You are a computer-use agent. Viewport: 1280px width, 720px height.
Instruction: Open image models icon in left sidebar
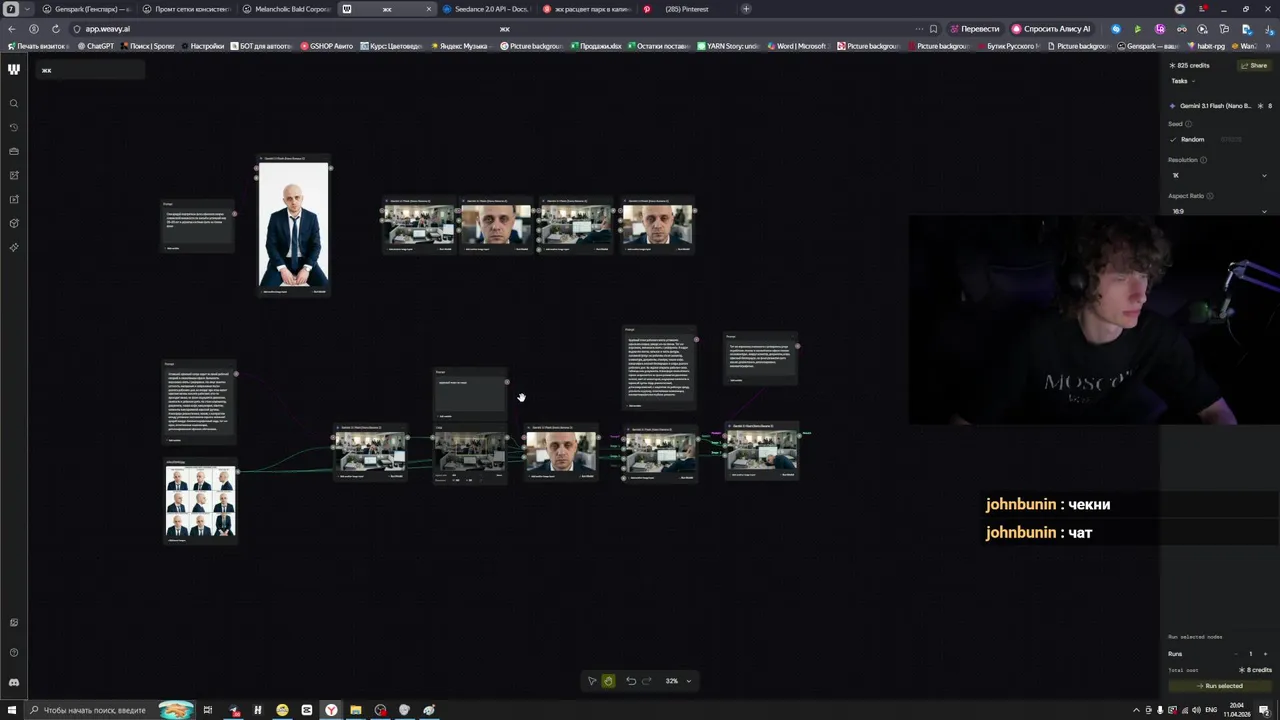pyautogui.click(x=14, y=176)
